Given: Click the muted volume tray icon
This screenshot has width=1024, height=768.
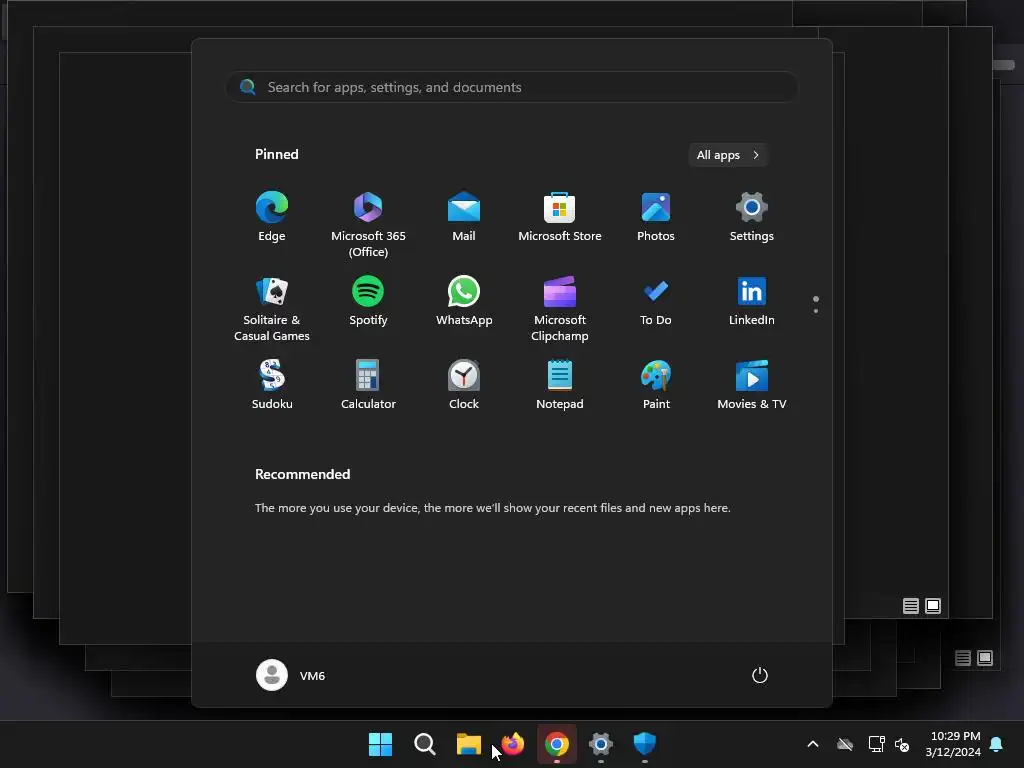Looking at the screenshot, I should 902,744.
